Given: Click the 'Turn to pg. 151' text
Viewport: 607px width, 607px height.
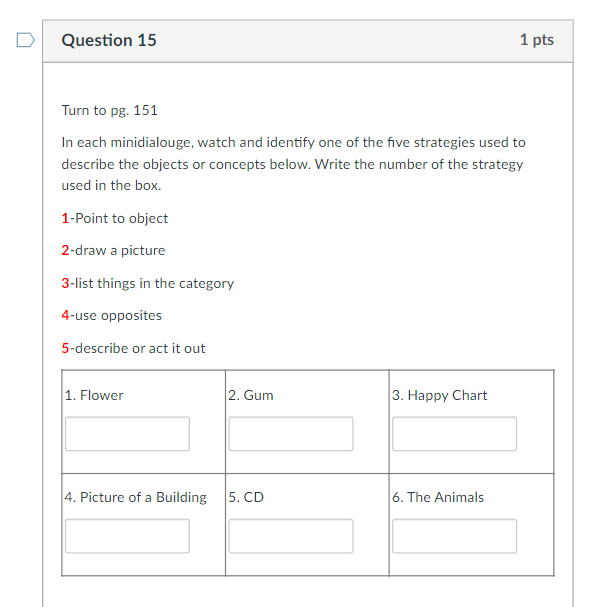Looking at the screenshot, I should pos(110,111).
